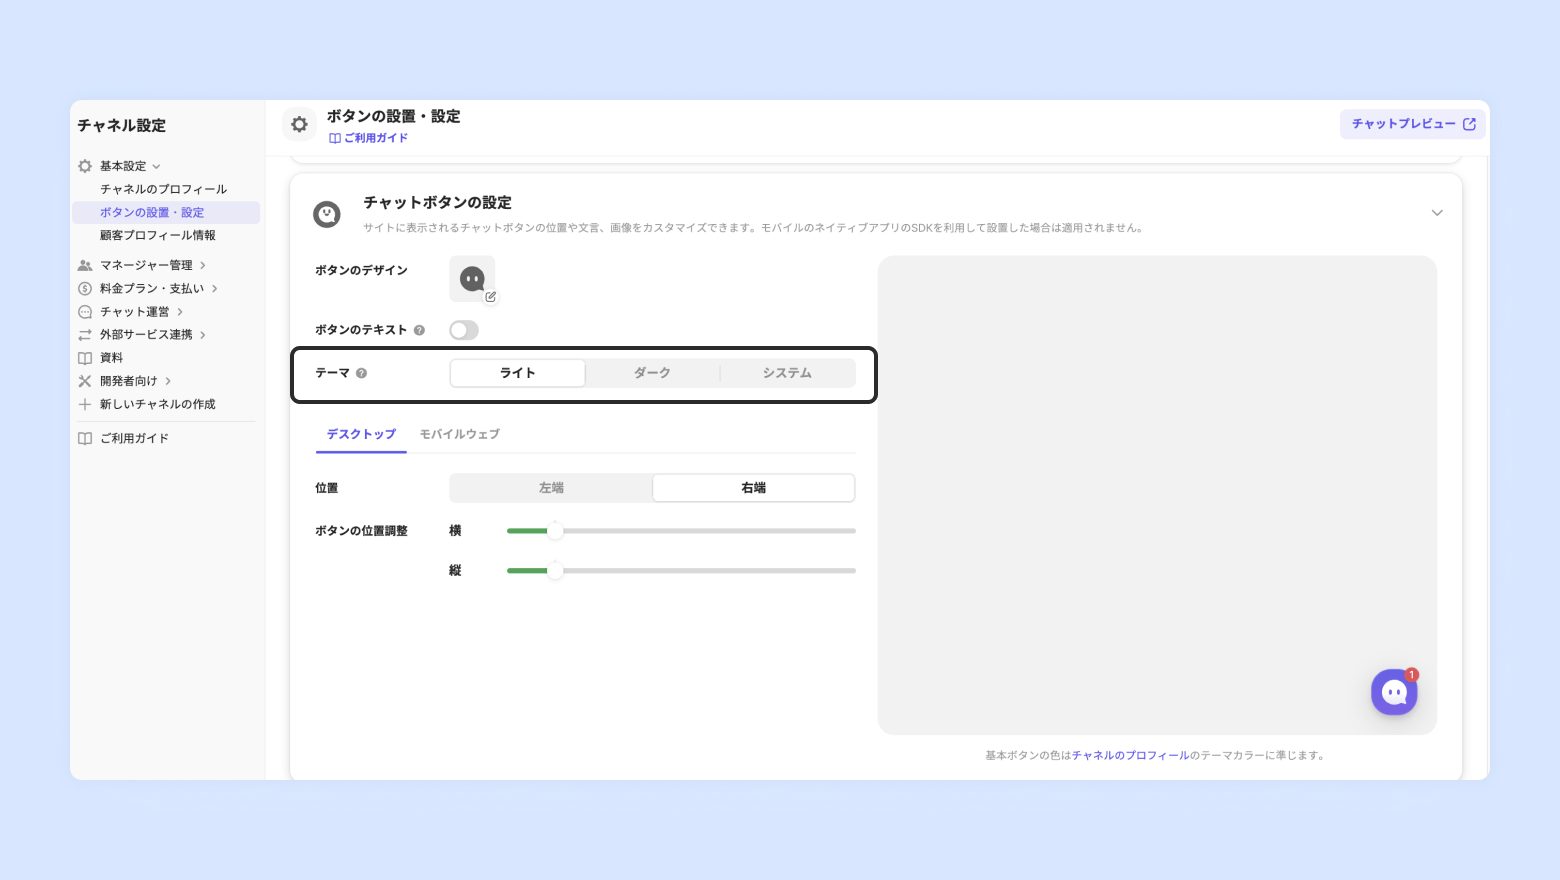Click the チャット運営 chat bubble icon
The height and width of the screenshot is (880, 1560).
[x=85, y=312]
